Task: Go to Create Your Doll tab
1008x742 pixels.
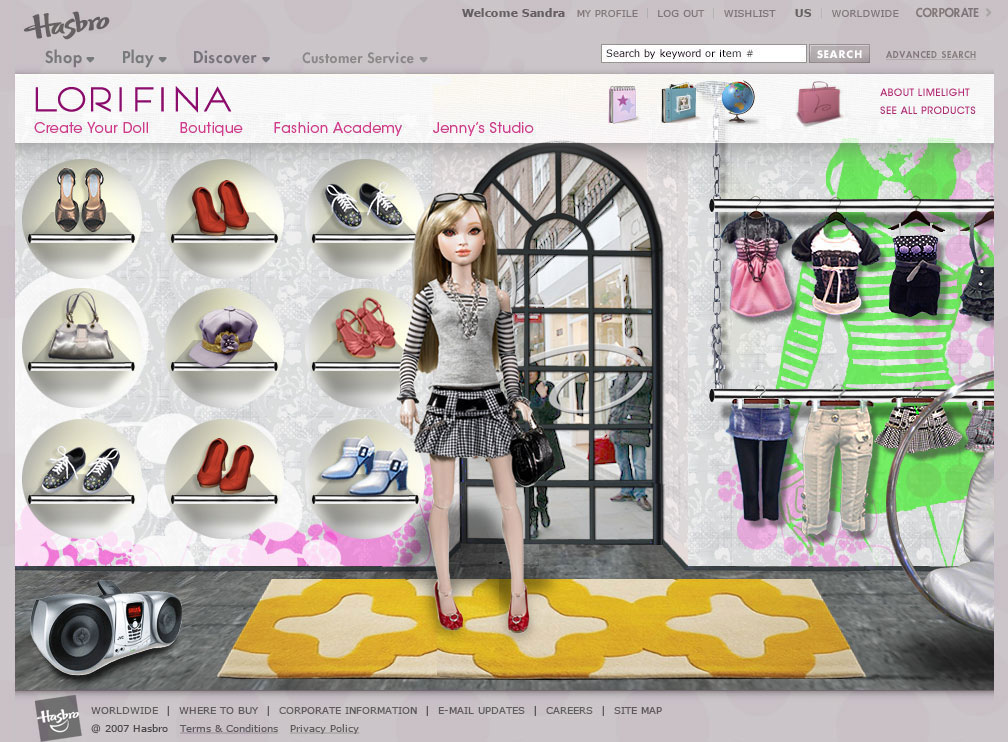Action: coord(91,128)
